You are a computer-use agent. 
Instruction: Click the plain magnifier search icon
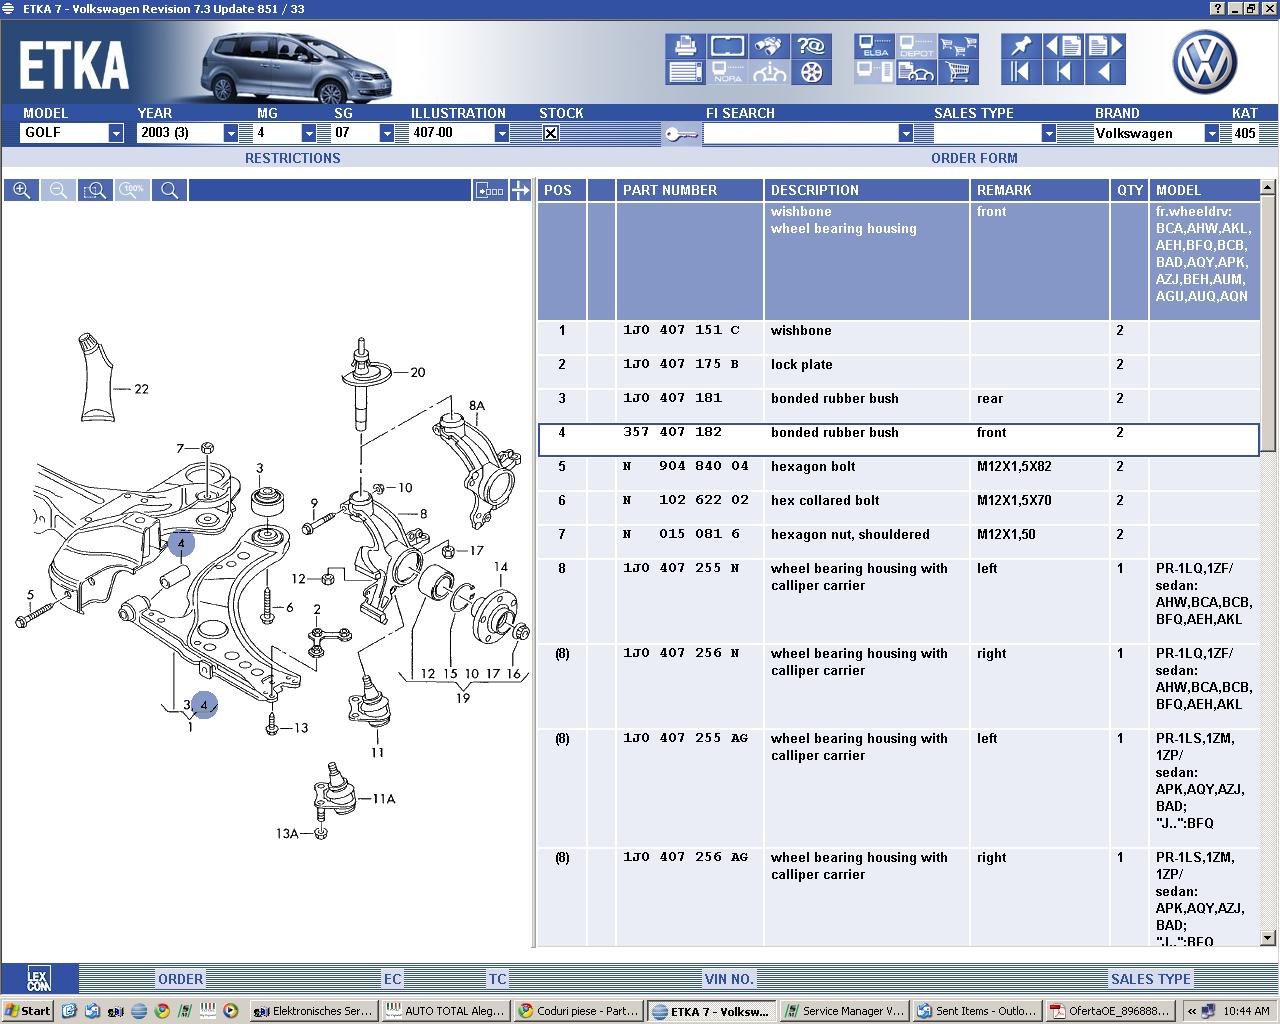[169, 190]
